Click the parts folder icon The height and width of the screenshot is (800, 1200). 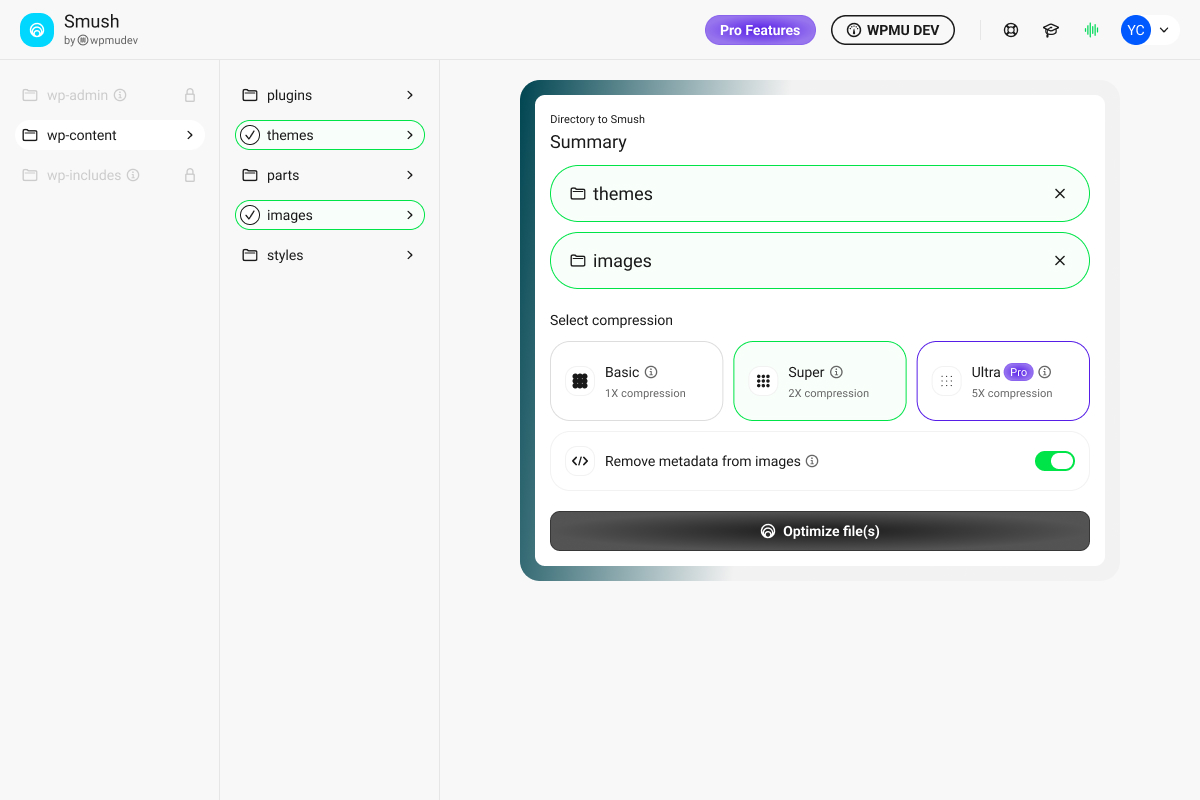pyautogui.click(x=250, y=175)
